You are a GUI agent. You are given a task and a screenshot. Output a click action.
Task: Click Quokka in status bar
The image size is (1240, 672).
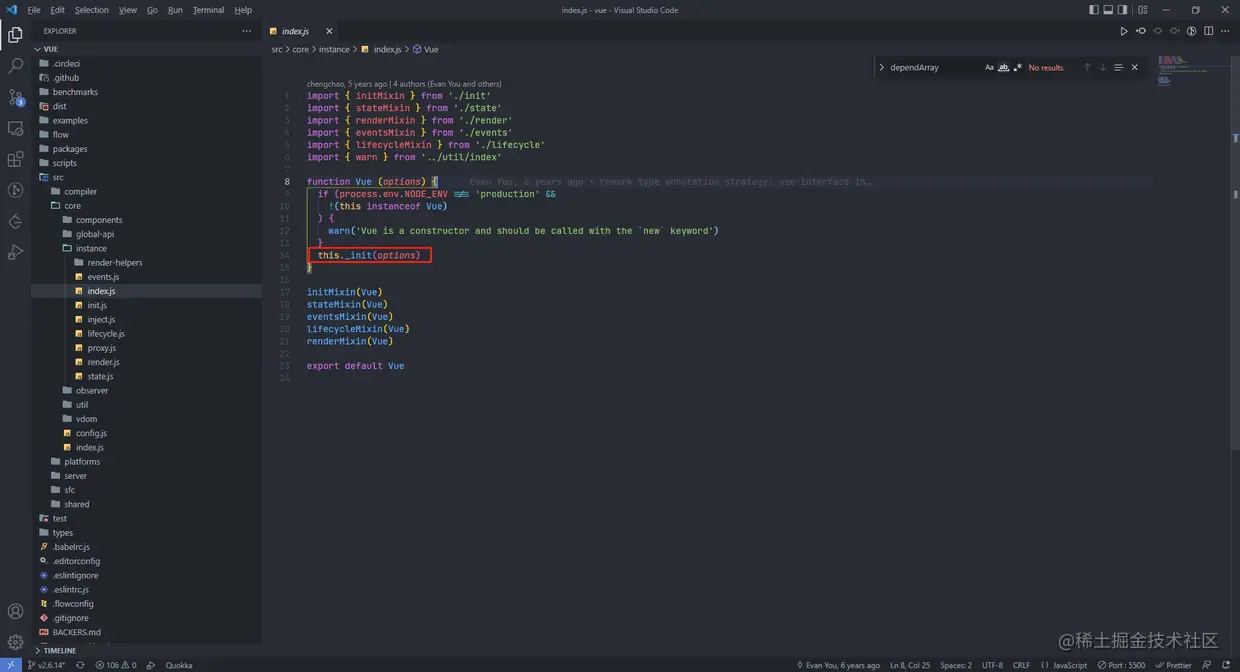[x=179, y=665]
